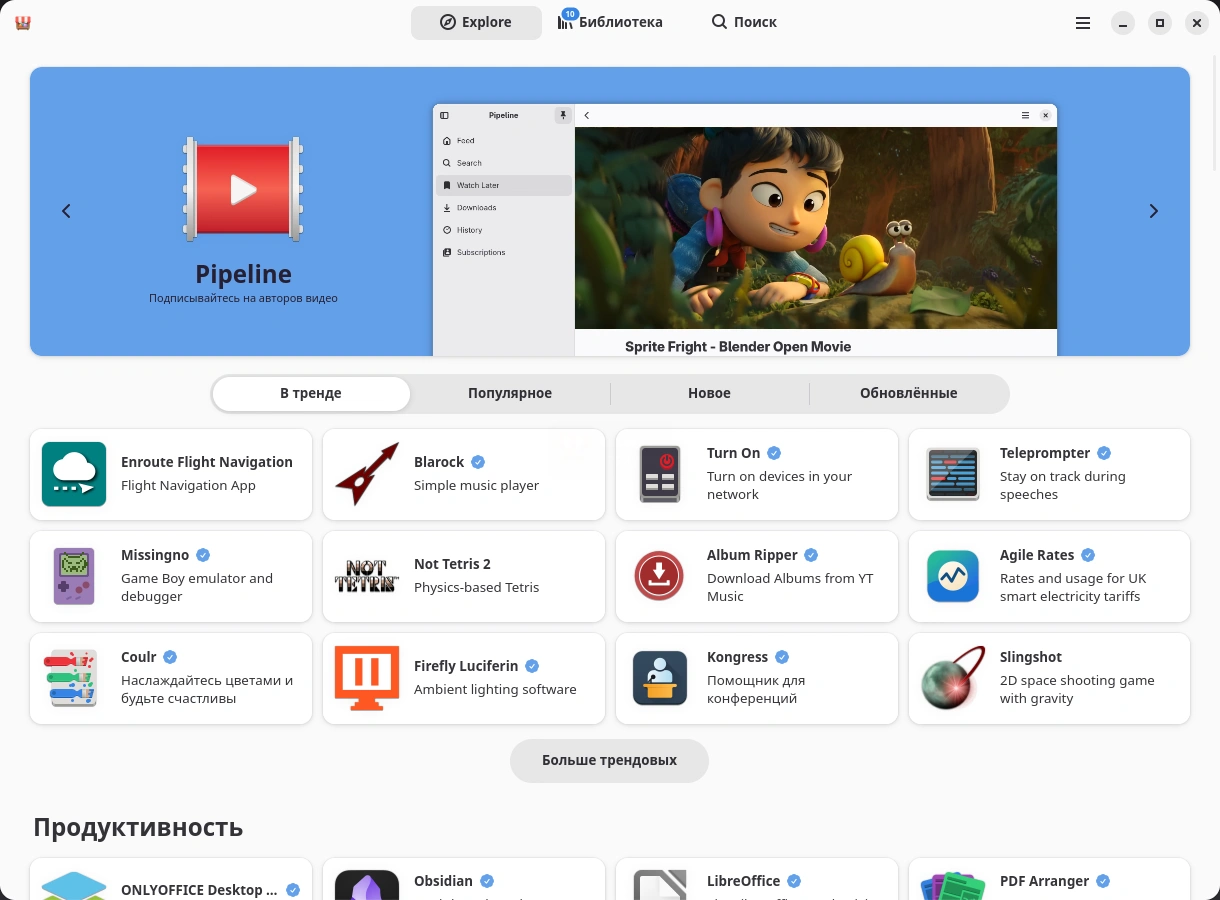Open the Obsidian app icon
1220x900 pixels.
click(x=367, y=885)
